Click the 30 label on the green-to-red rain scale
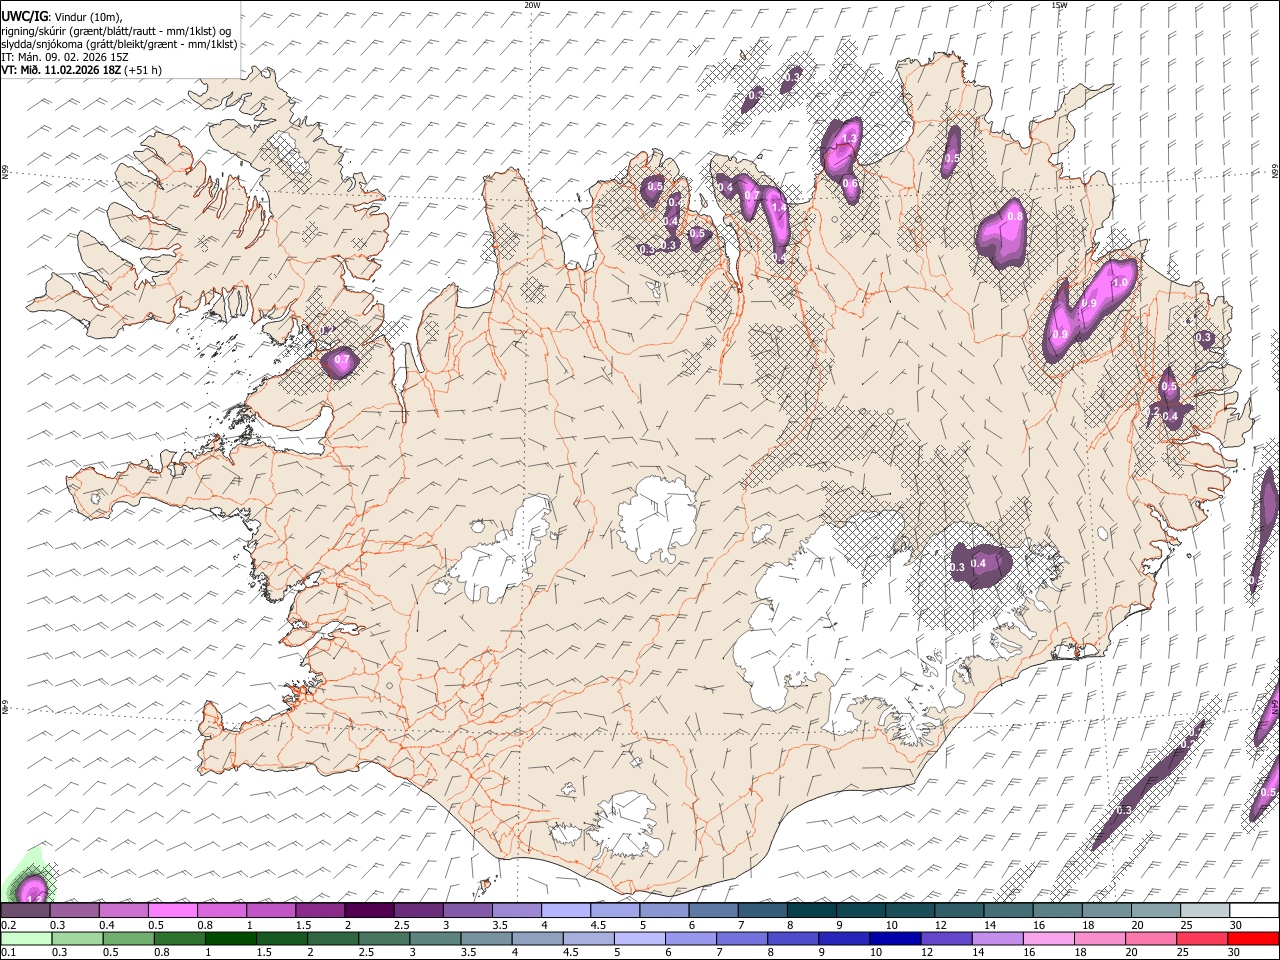Screen dimensions: 1280x960 (1236, 952)
